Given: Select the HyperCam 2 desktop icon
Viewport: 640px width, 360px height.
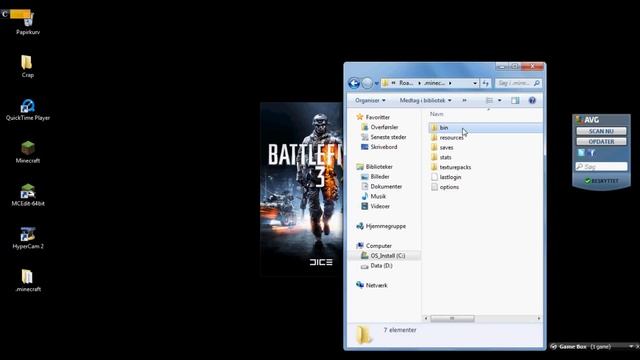Looking at the screenshot, I should click(28, 238).
